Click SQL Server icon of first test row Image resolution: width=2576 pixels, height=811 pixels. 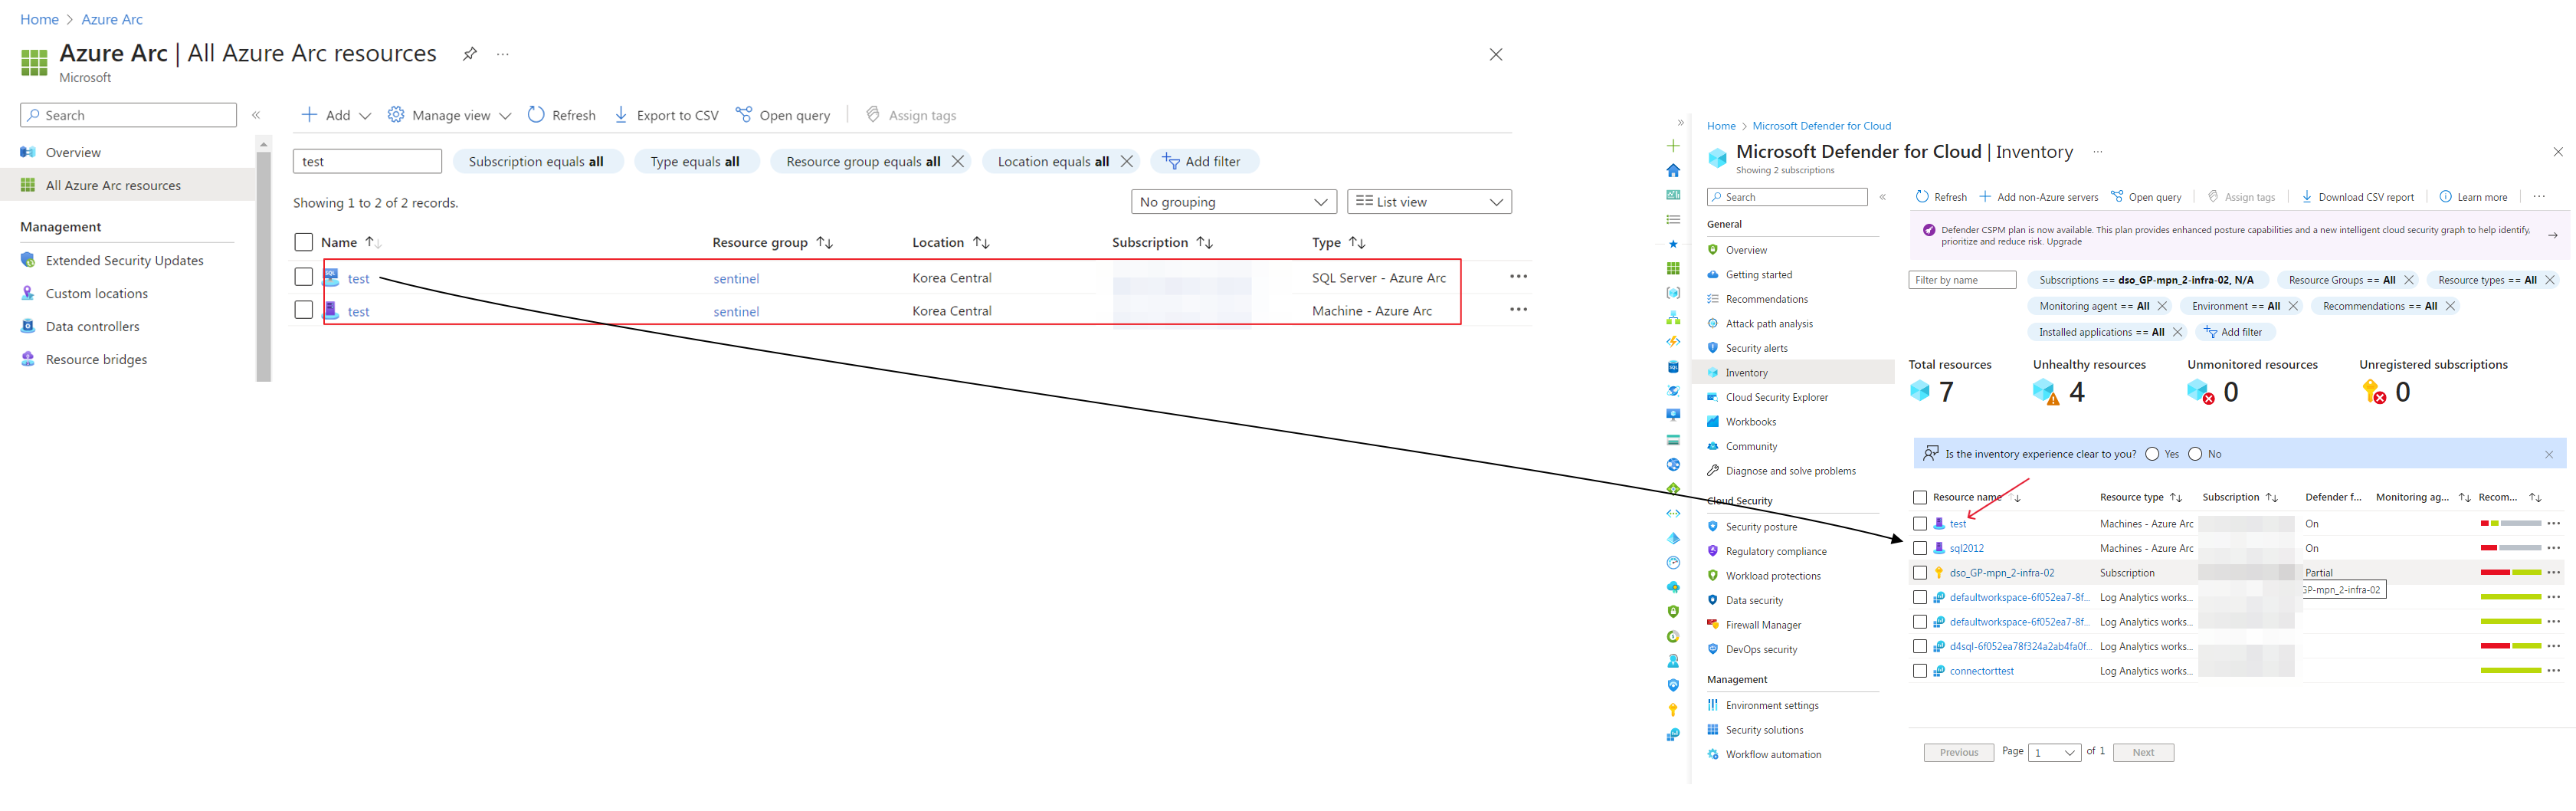[x=331, y=277]
